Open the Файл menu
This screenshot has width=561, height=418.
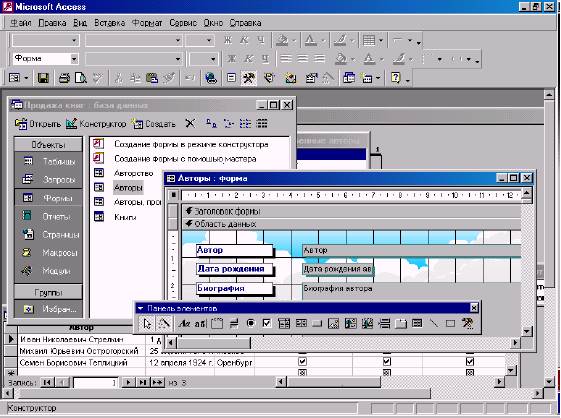[20, 23]
